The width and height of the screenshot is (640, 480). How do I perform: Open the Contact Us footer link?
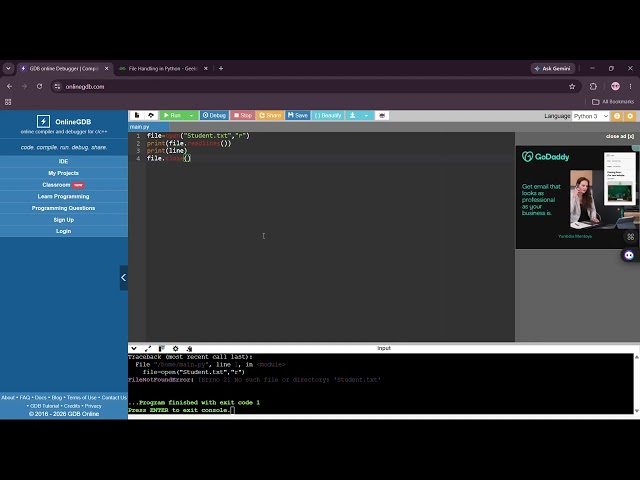coord(114,398)
